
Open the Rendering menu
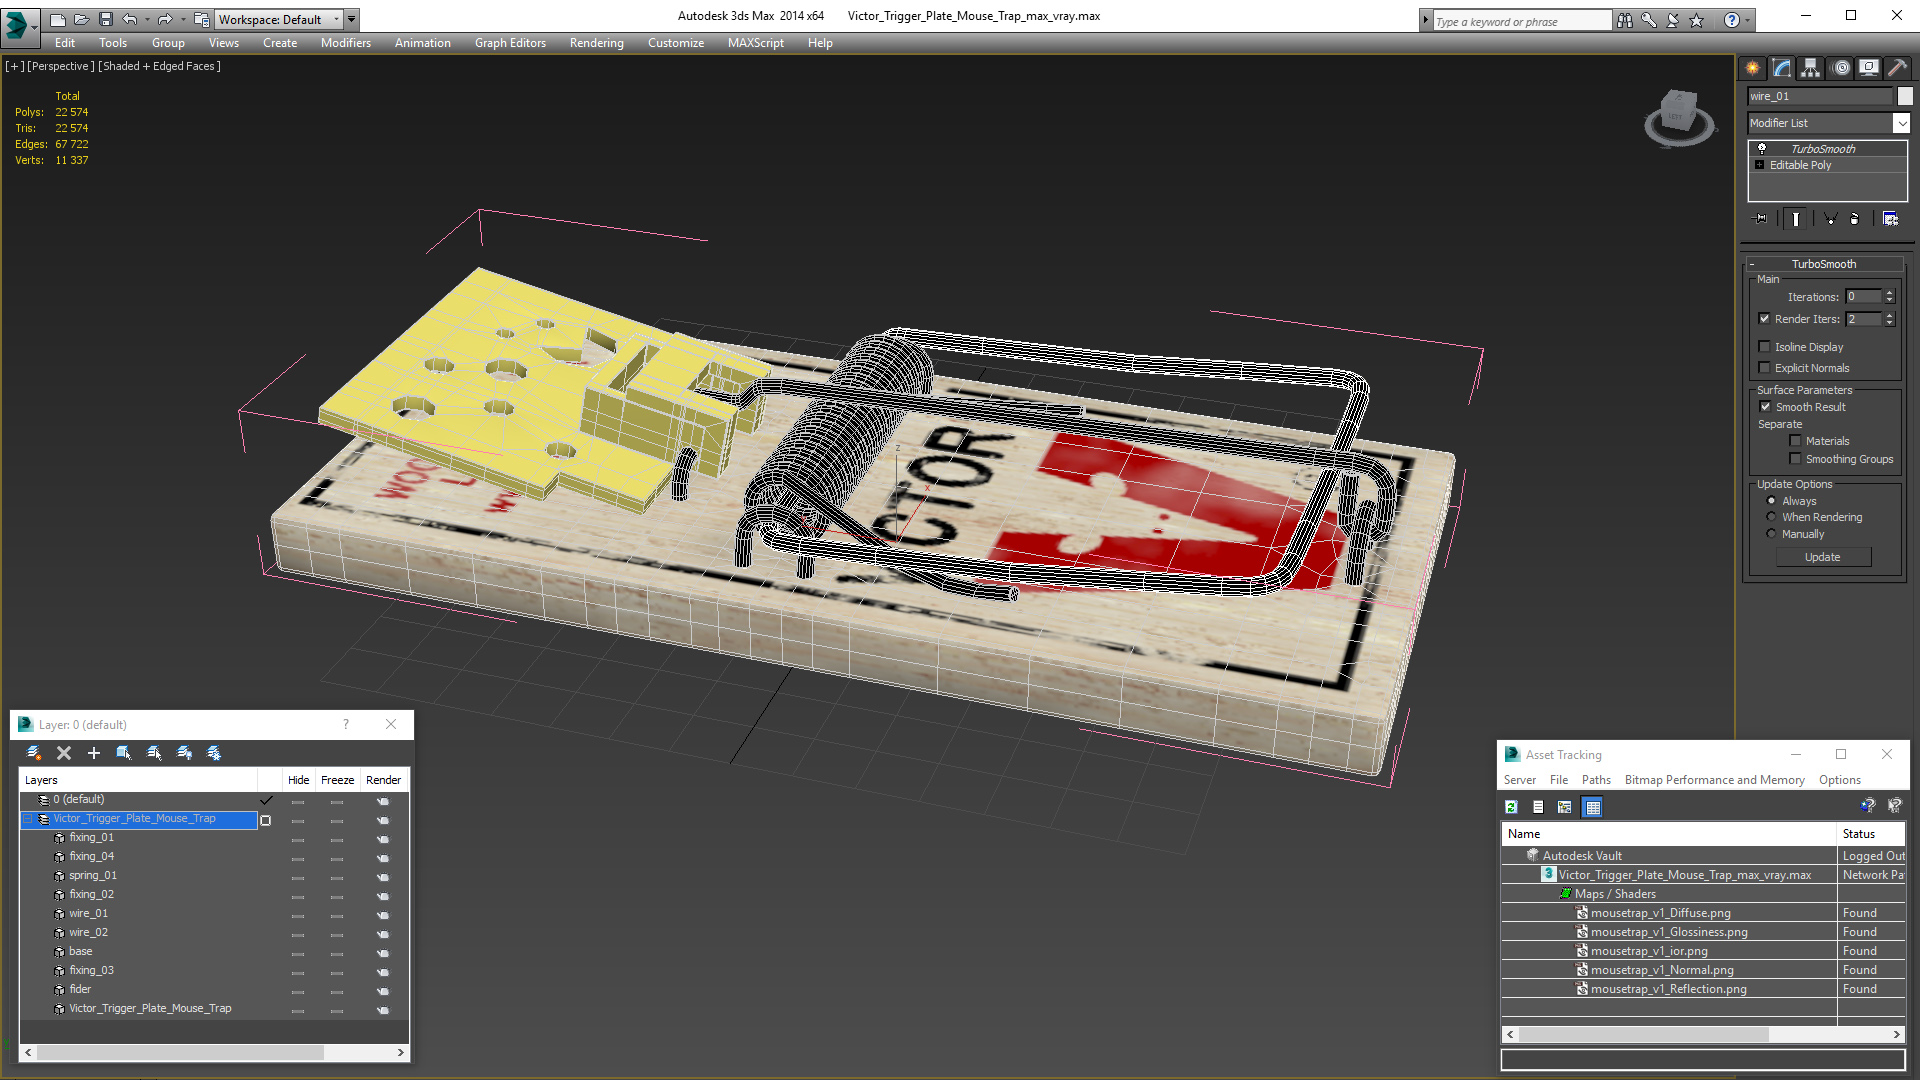pyautogui.click(x=596, y=43)
